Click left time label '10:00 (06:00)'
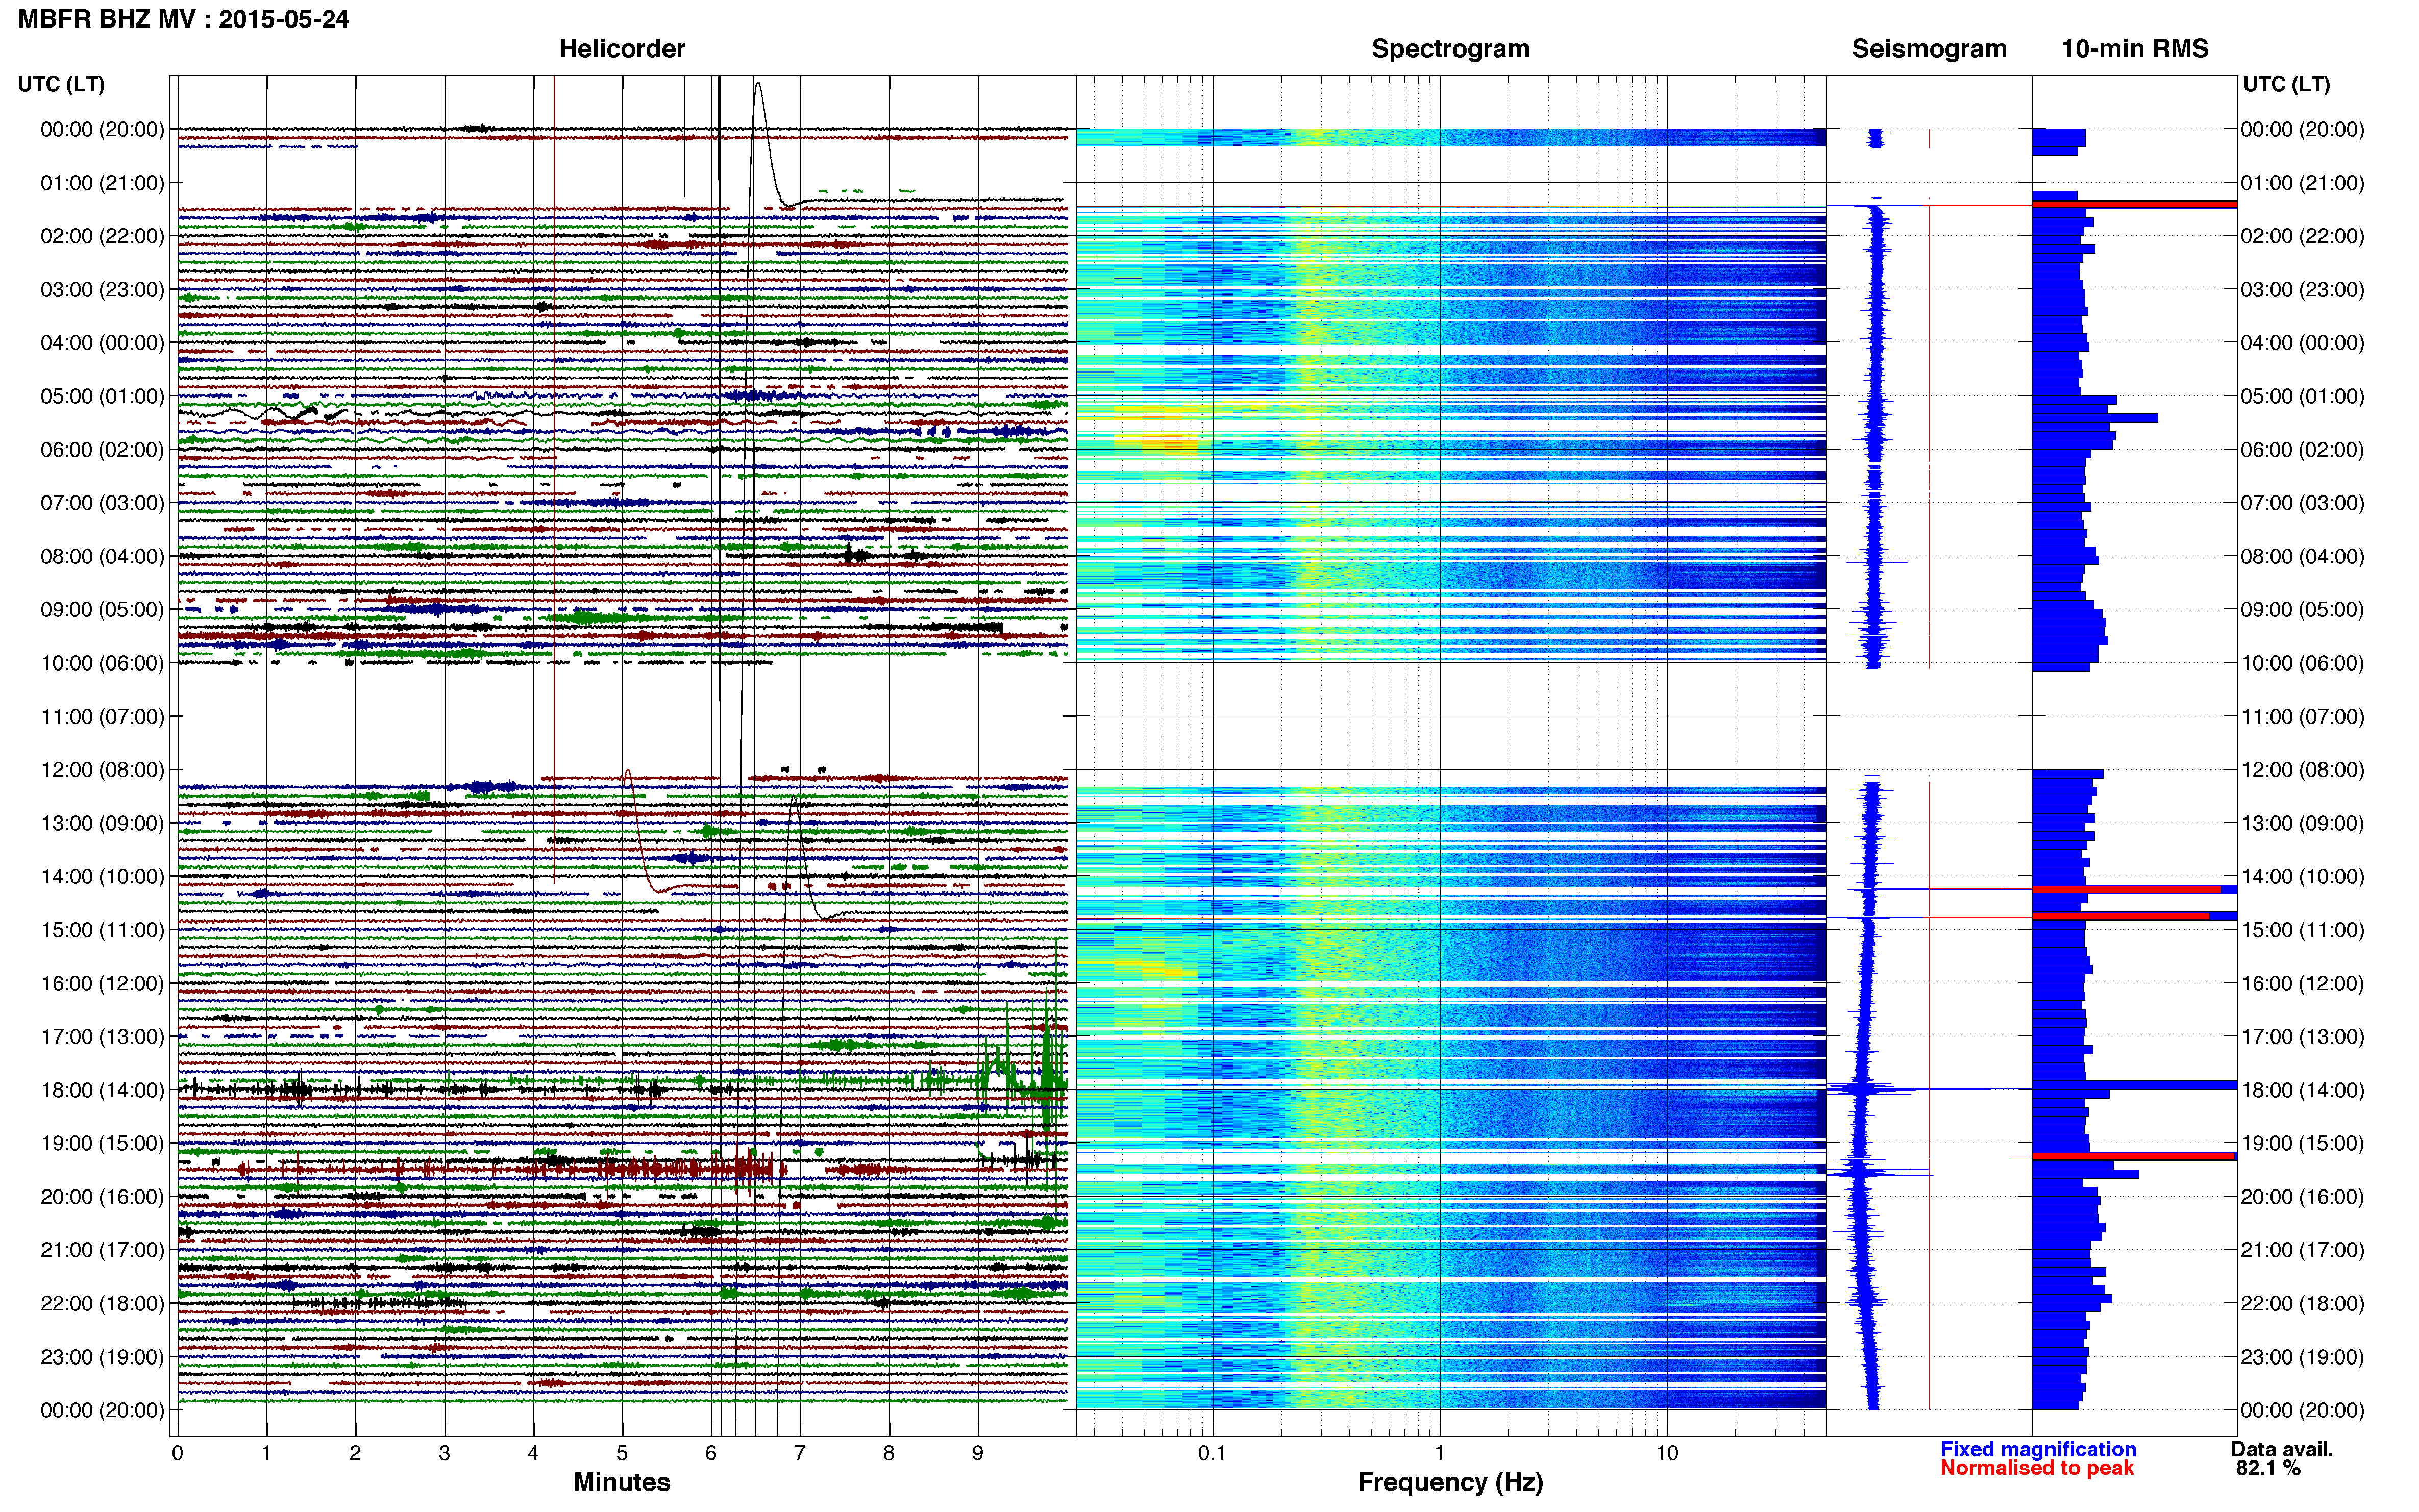The image size is (2419, 1512). coord(102,663)
